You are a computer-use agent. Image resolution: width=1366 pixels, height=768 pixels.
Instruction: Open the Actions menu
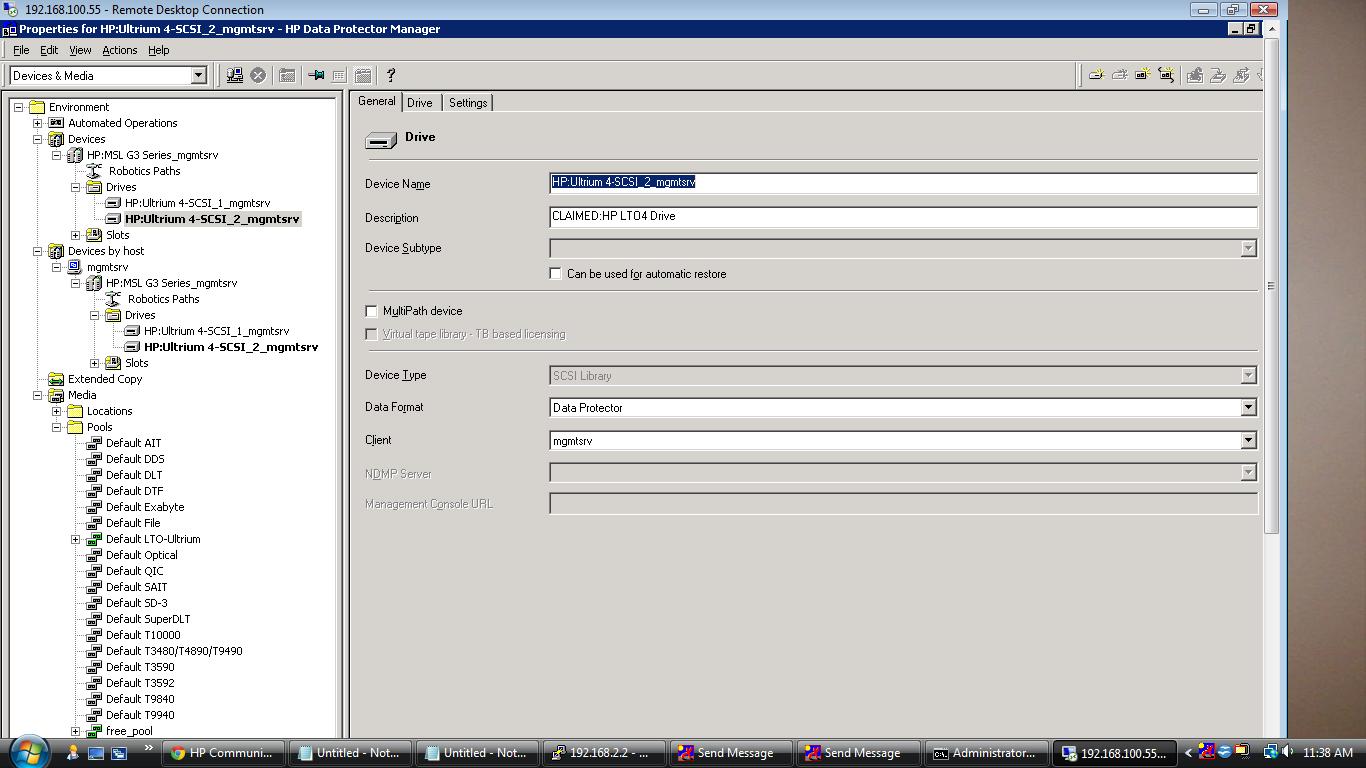click(119, 50)
